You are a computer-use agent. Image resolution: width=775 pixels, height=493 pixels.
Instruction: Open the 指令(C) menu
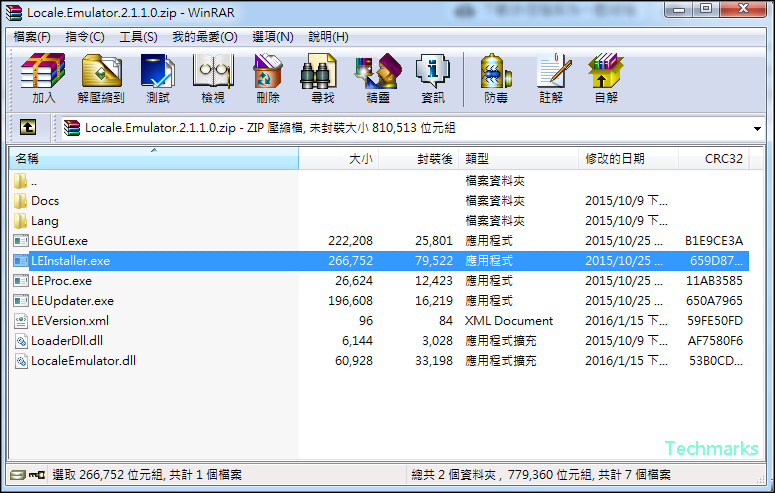click(85, 37)
